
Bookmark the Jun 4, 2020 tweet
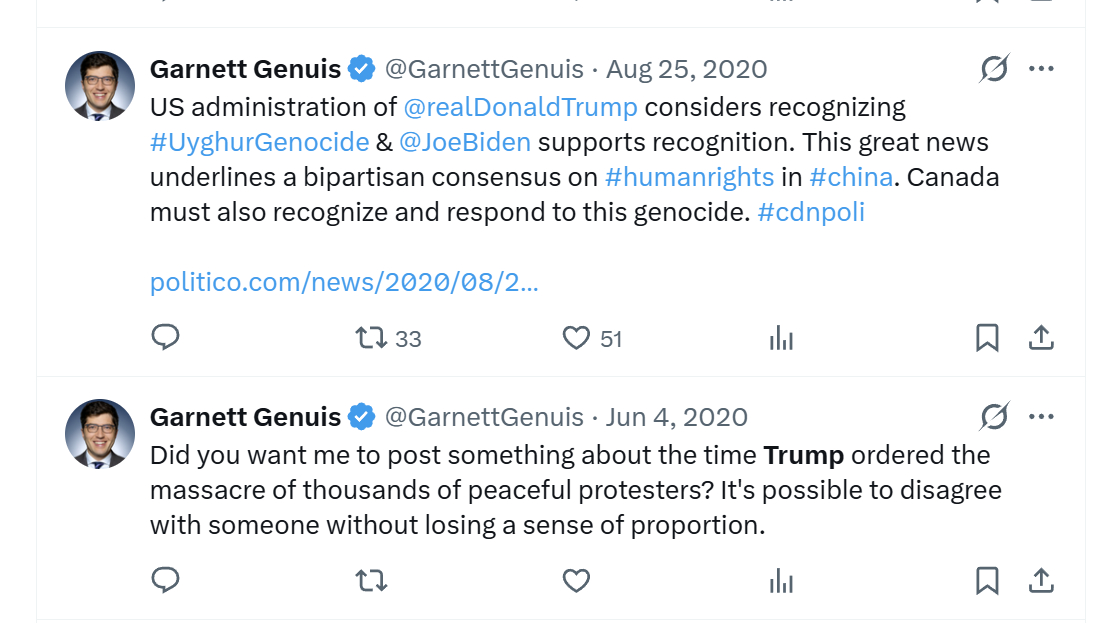click(x=987, y=580)
